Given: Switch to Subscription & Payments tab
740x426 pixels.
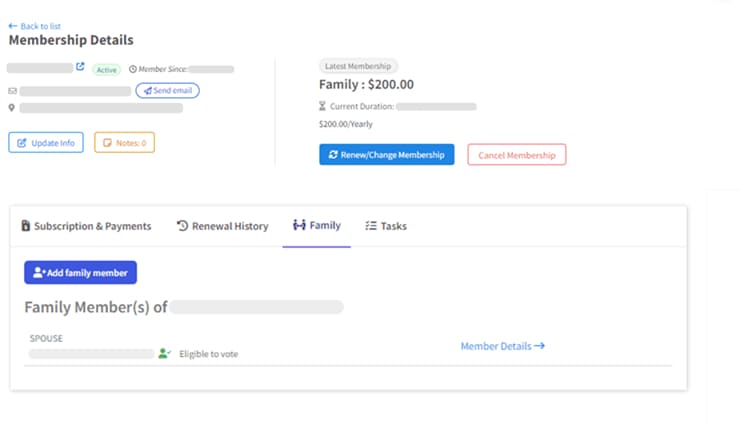Looking at the screenshot, I should (x=86, y=226).
